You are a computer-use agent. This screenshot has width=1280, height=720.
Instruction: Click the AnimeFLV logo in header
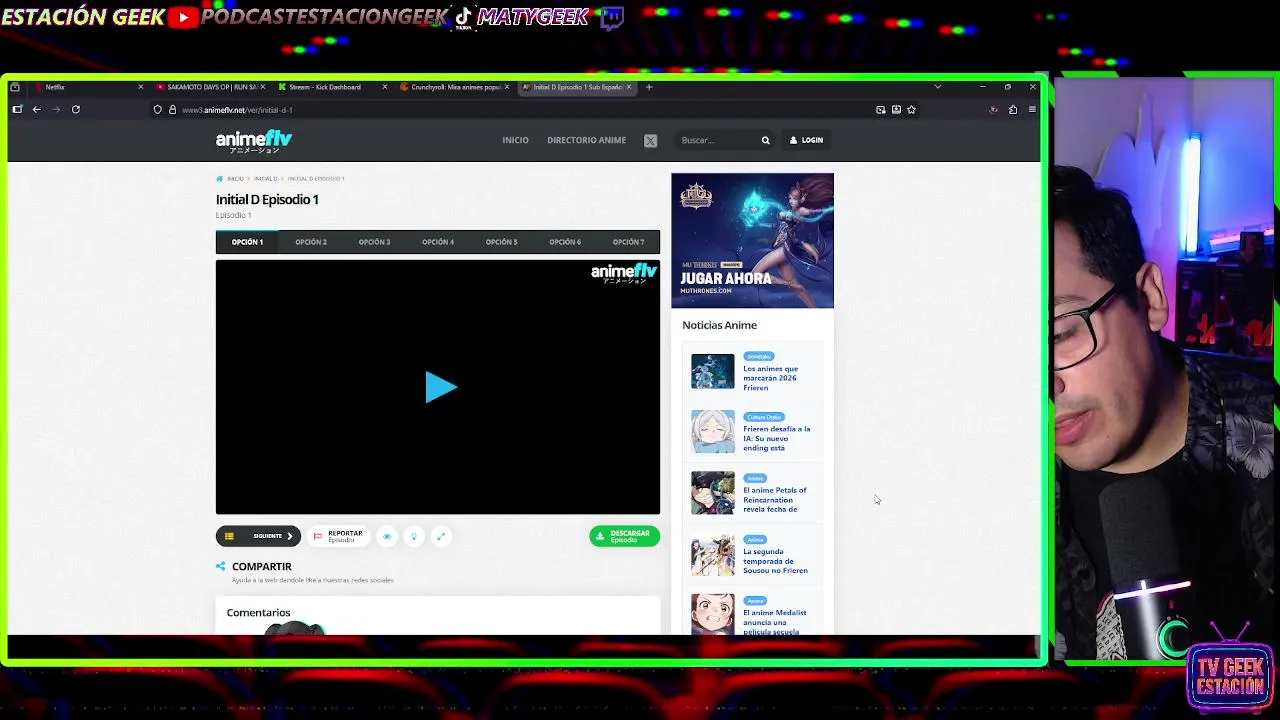point(254,141)
